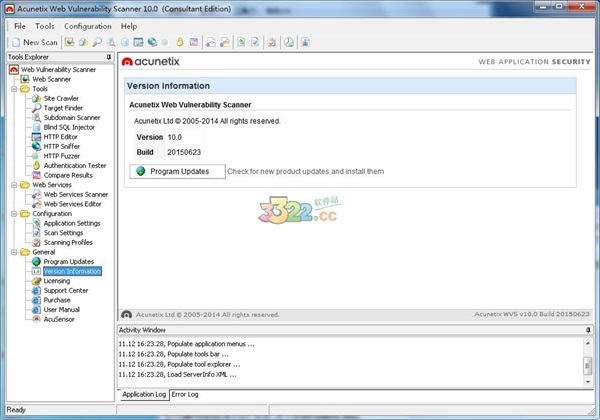Open Application Settings tree item
600x420 pixels.
(72, 223)
